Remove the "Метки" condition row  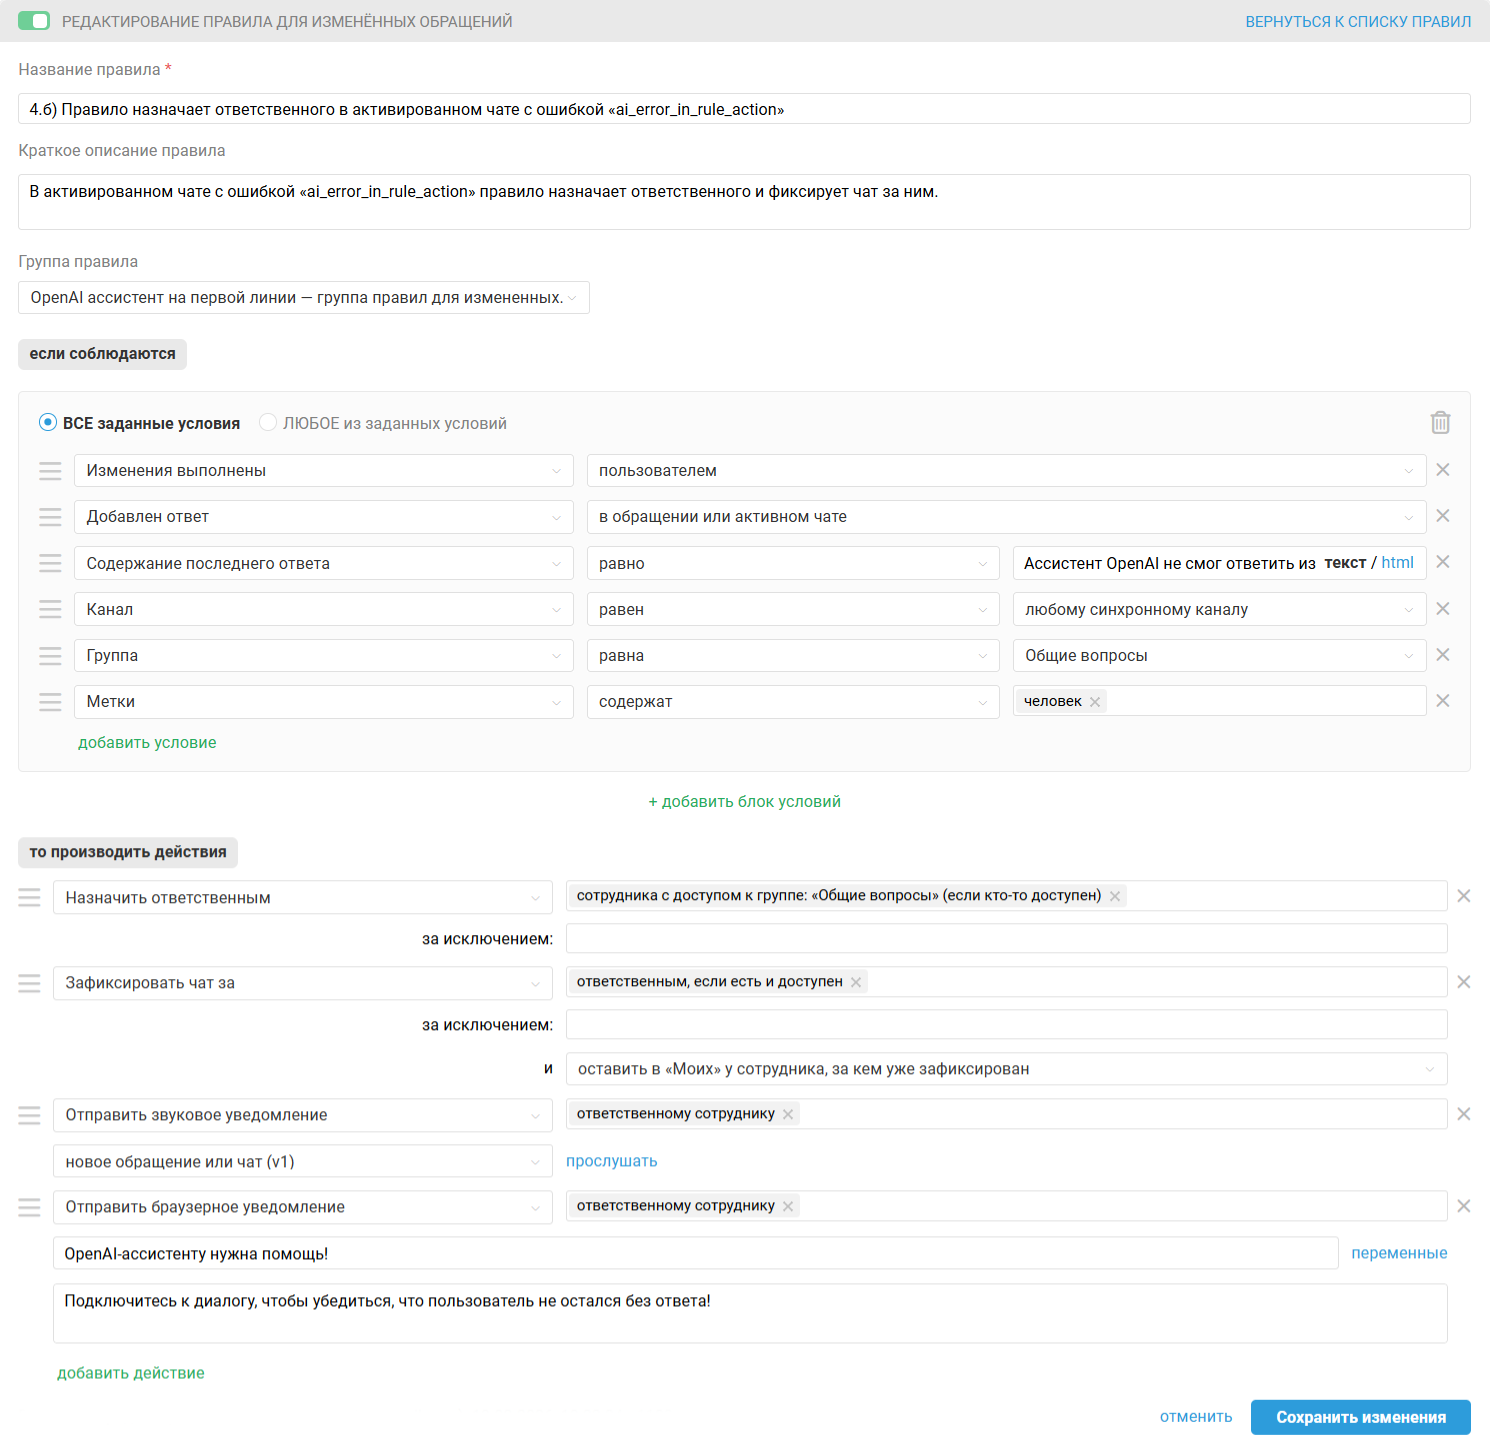pos(1443,701)
